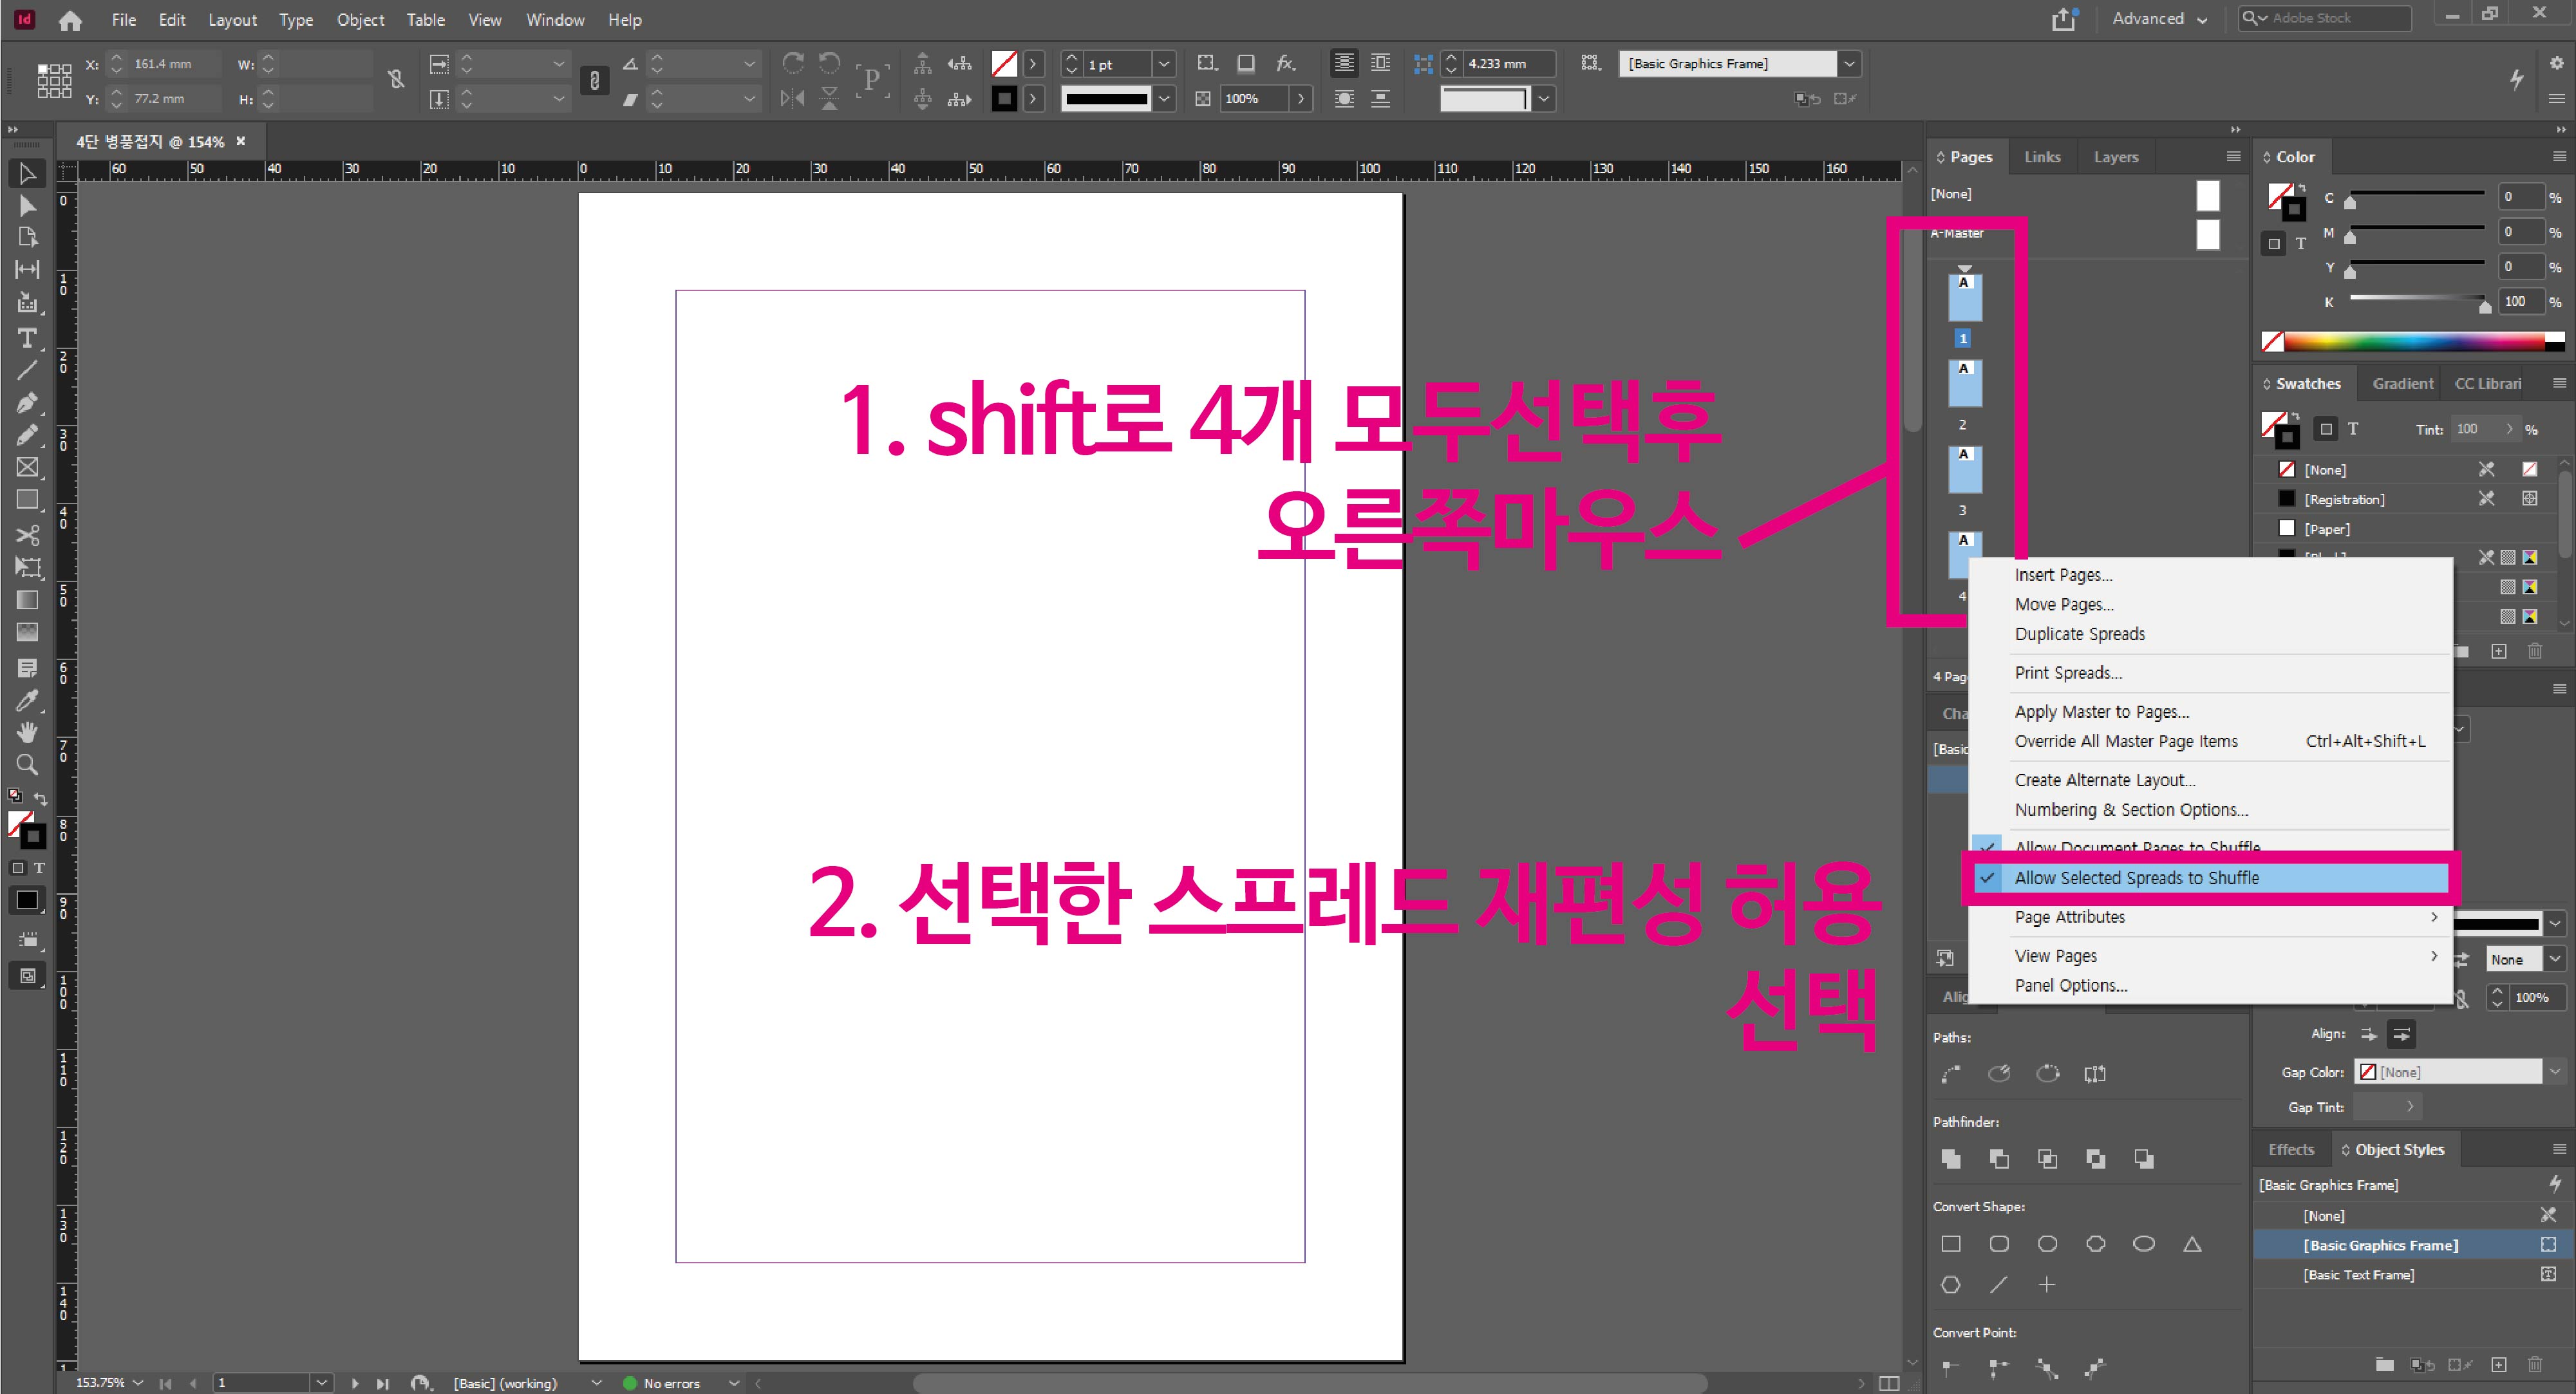2576x1394 pixels.
Task: Open the Object menu
Action: 360,20
